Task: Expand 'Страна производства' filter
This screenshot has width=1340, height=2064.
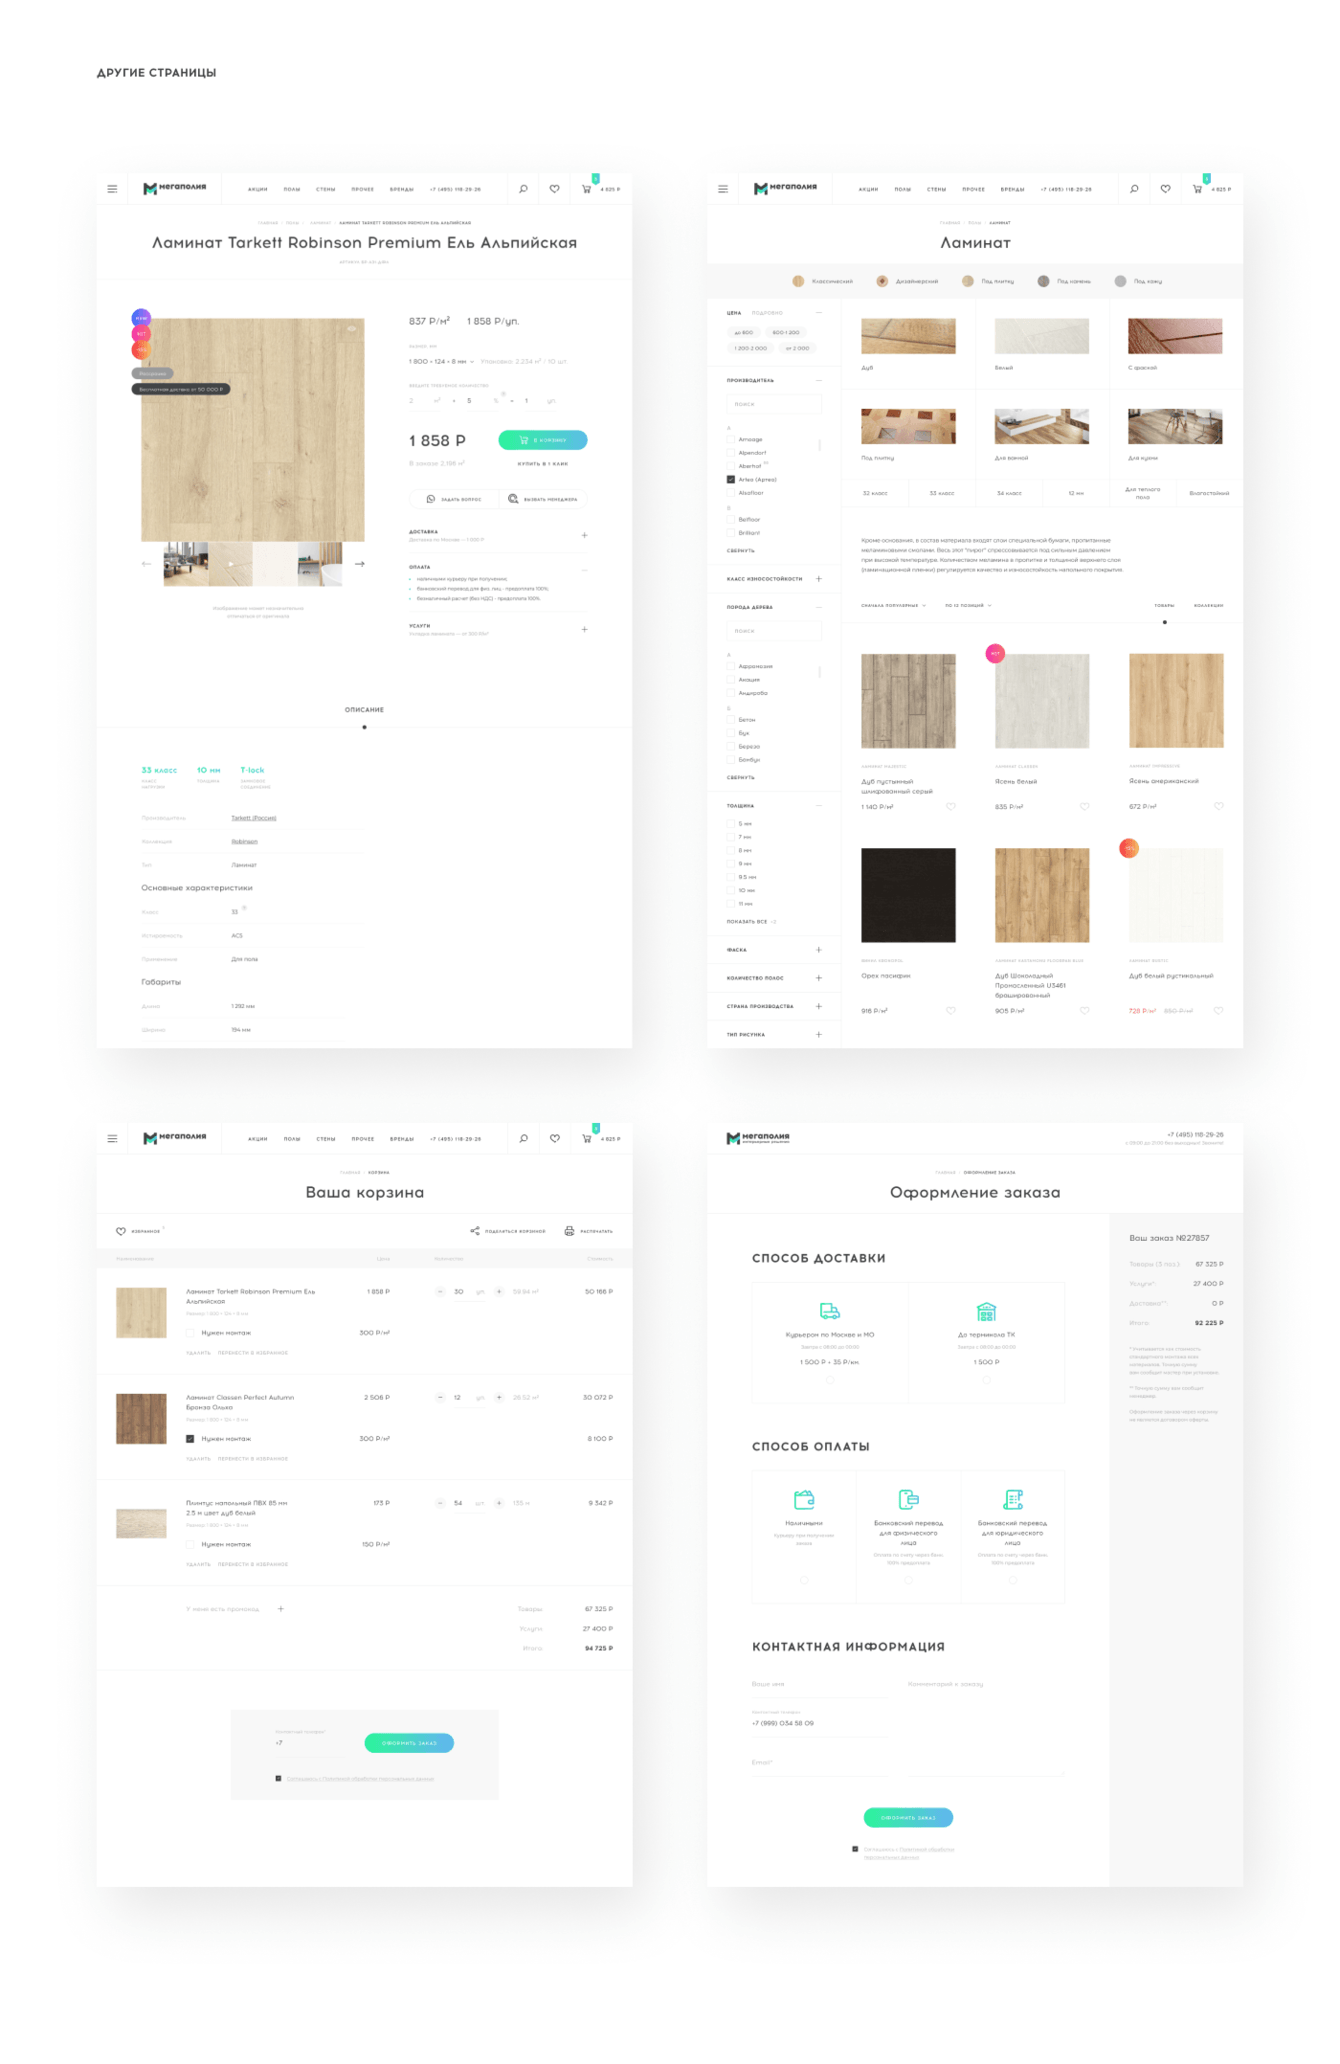Action: click(819, 1006)
